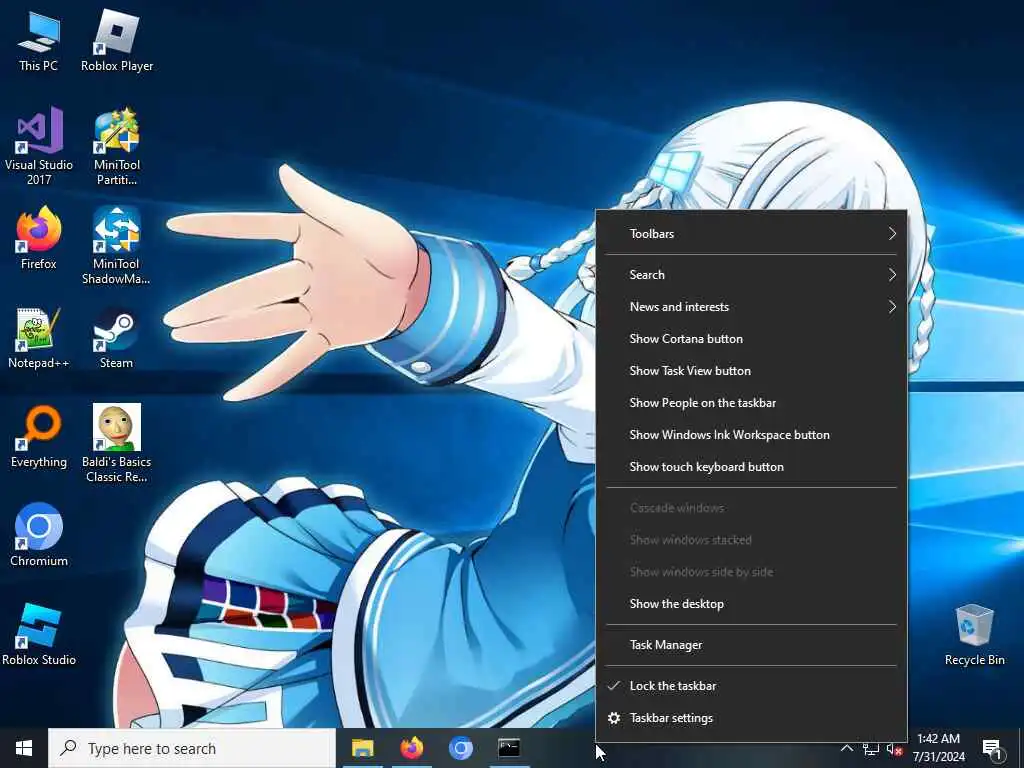This screenshot has width=1024, height=768.
Task: Select Baldi's Basics Classic desktop icon
Action: coord(117,443)
